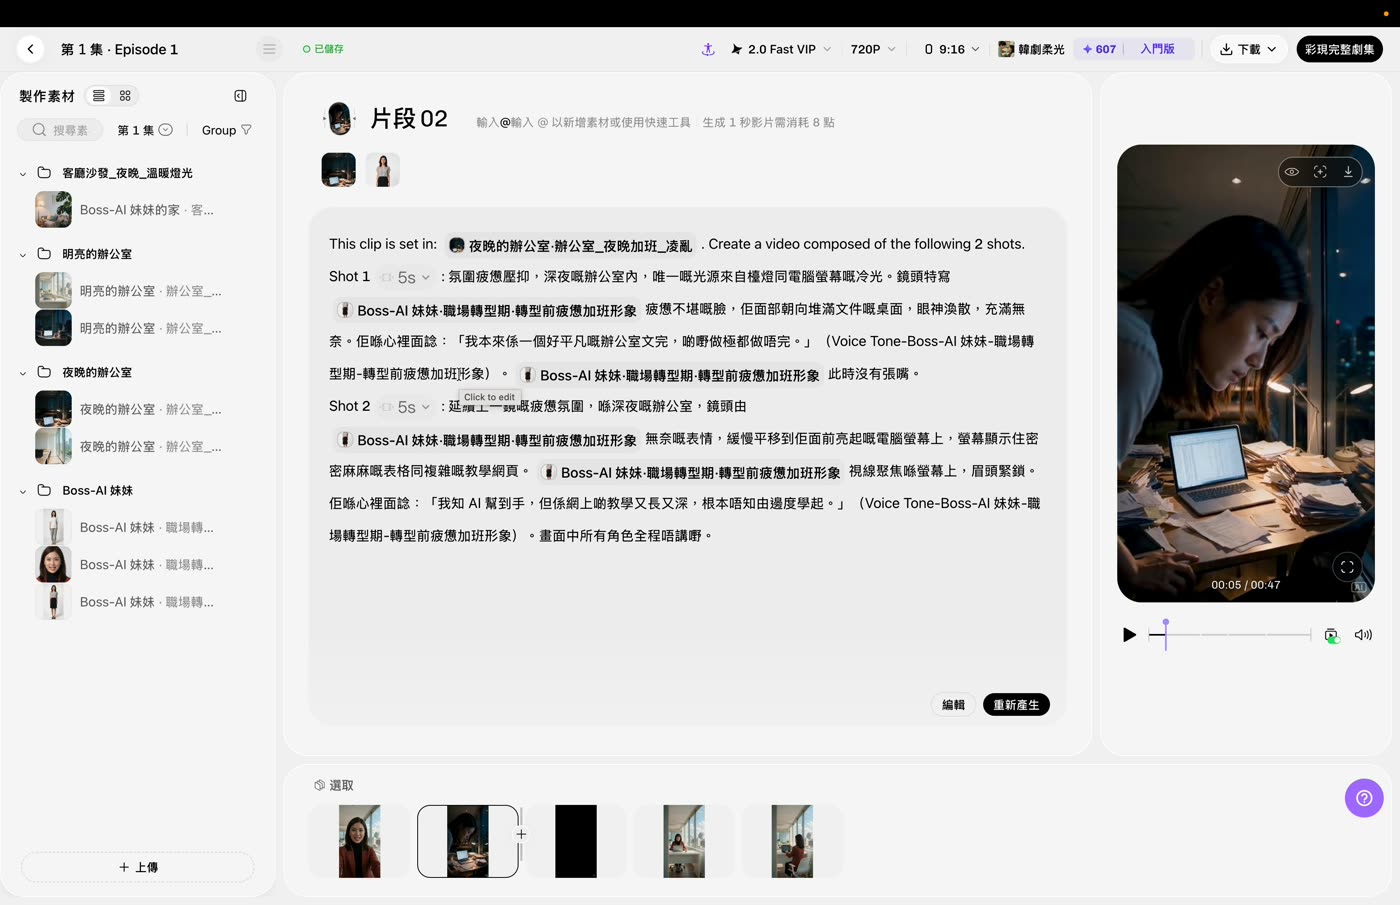Collapse the Boss-AI 妹妹 folder
The image size is (1400, 905).
[23, 490]
